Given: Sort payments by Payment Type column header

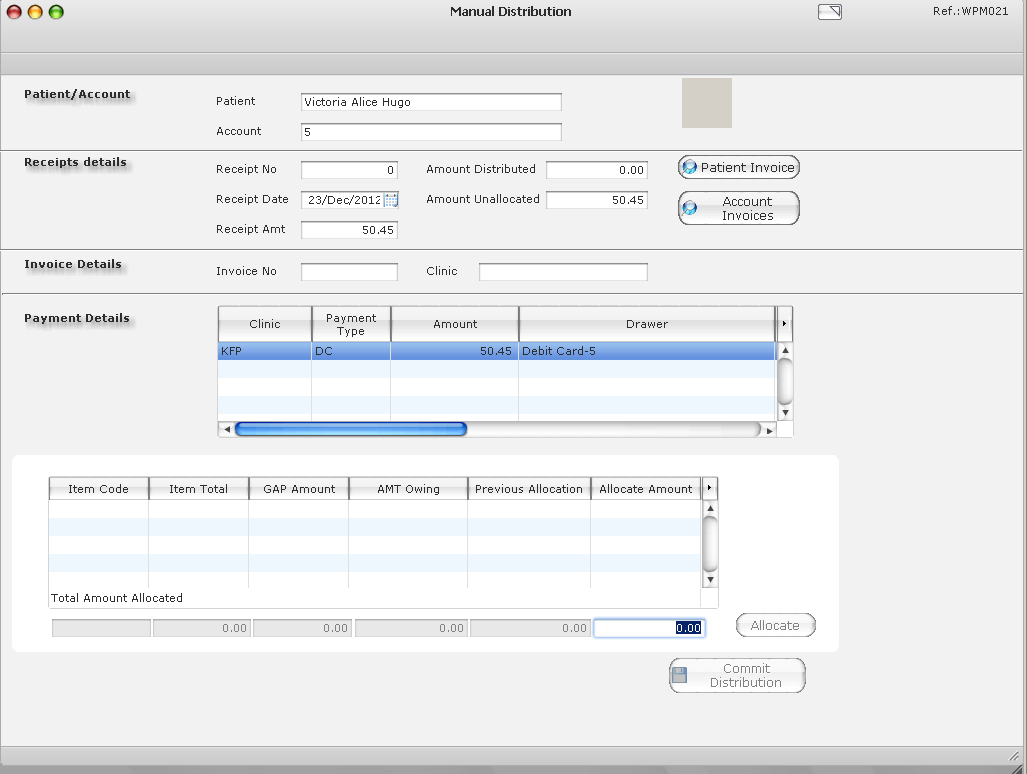Looking at the screenshot, I should pos(351,324).
